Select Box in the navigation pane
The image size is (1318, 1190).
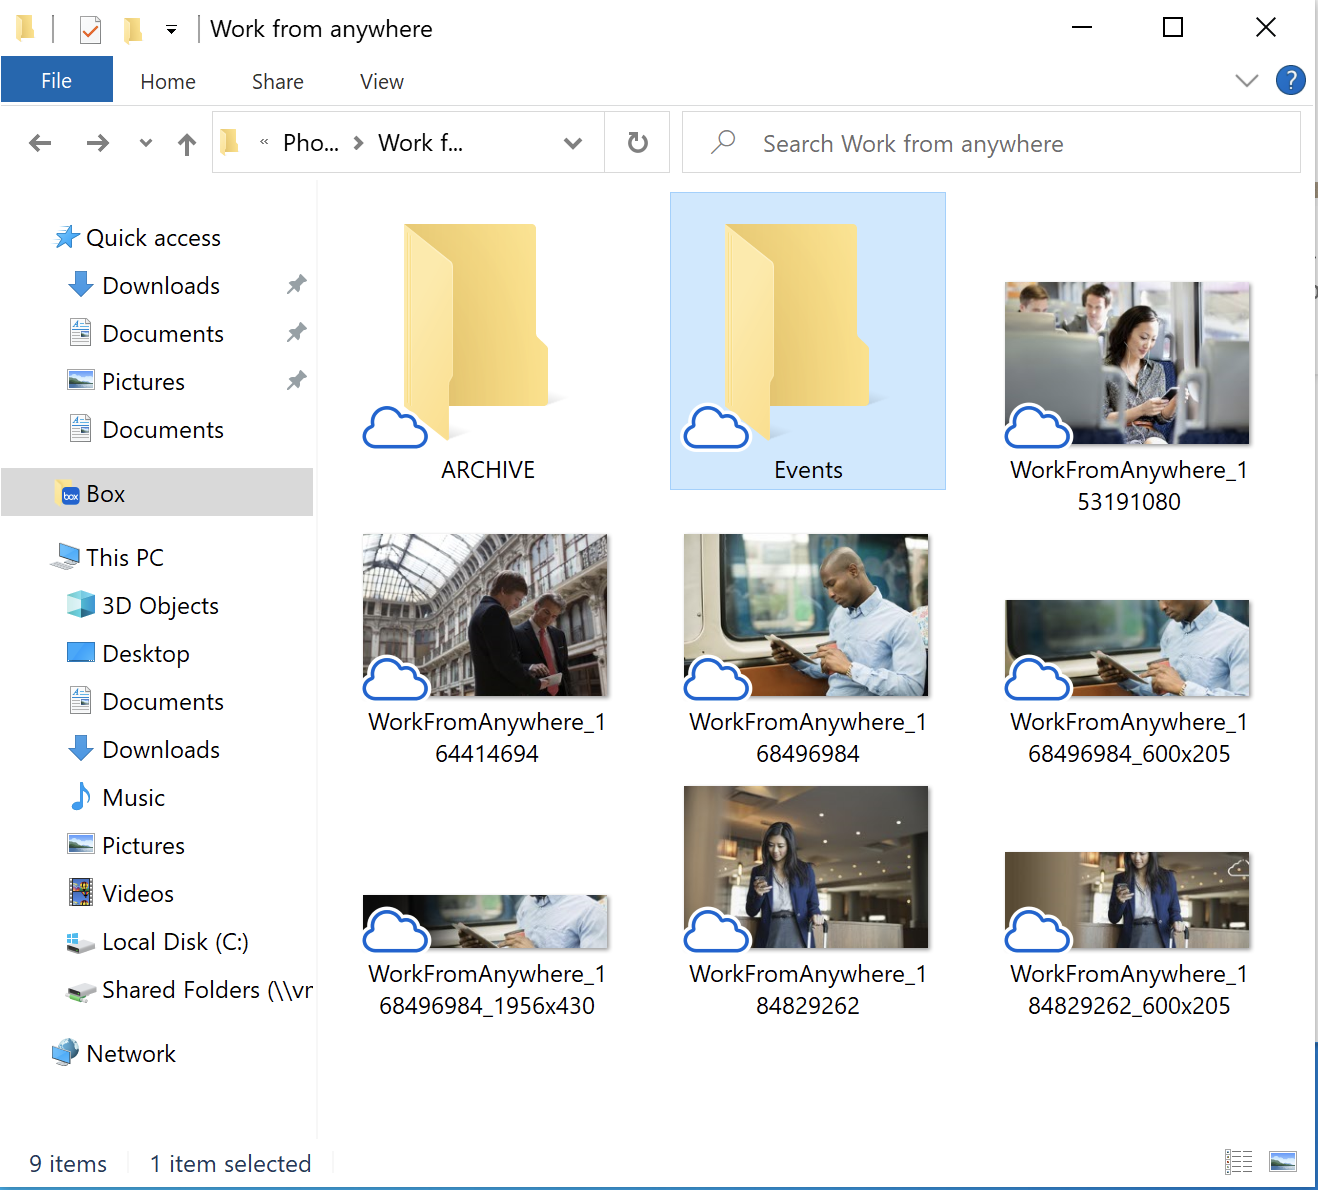[105, 494]
